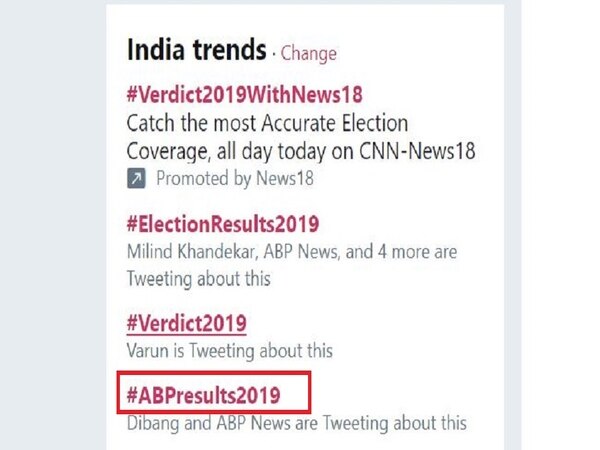Image resolution: width=600 pixels, height=450 pixels.
Task: Click 'Tweeting about this' line under #ElectionResults2019
Action: [x=196, y=277]
